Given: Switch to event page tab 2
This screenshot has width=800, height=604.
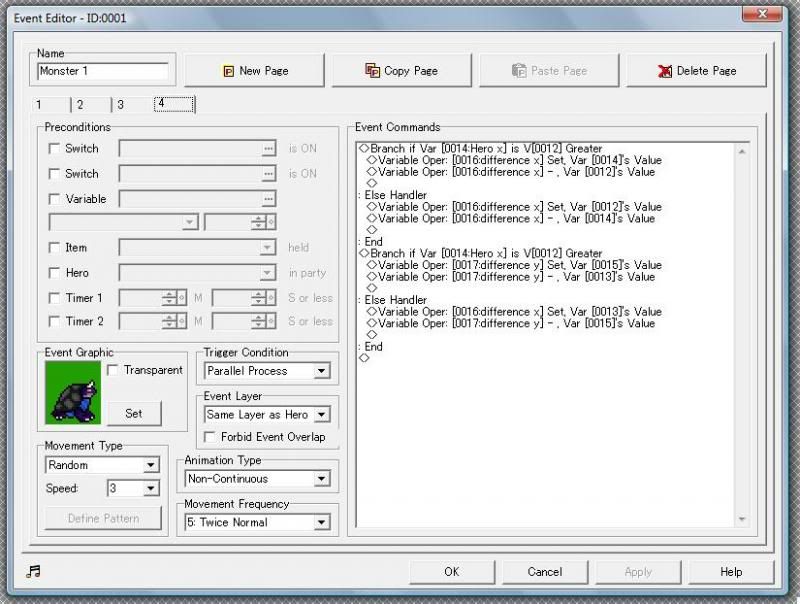Looking at the screenshot, I should (x=80, y=105).
